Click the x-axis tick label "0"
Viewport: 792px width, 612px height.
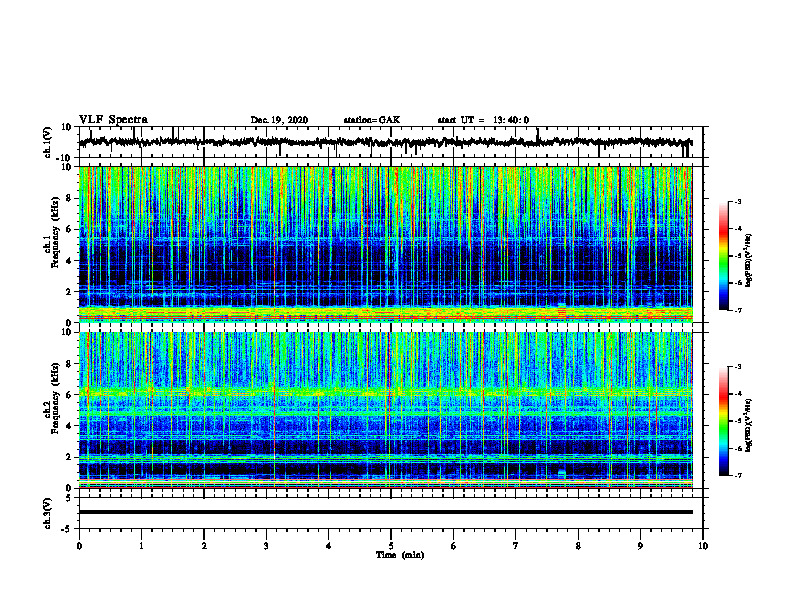click(x=79, y=546)
